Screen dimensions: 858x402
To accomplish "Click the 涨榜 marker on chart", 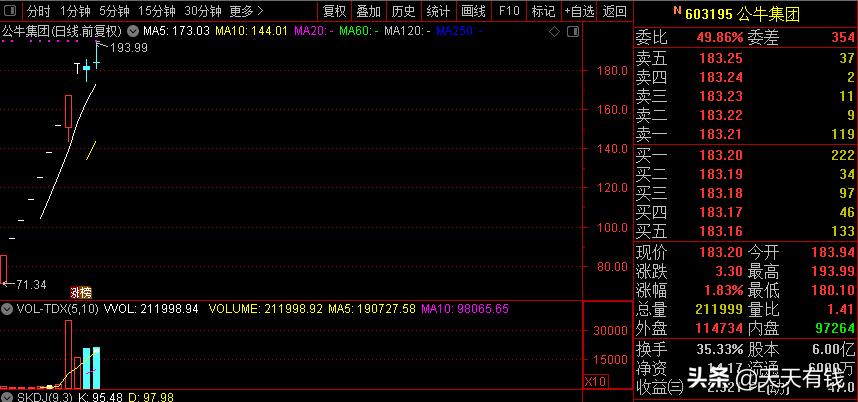I will (x=80, y=292).
